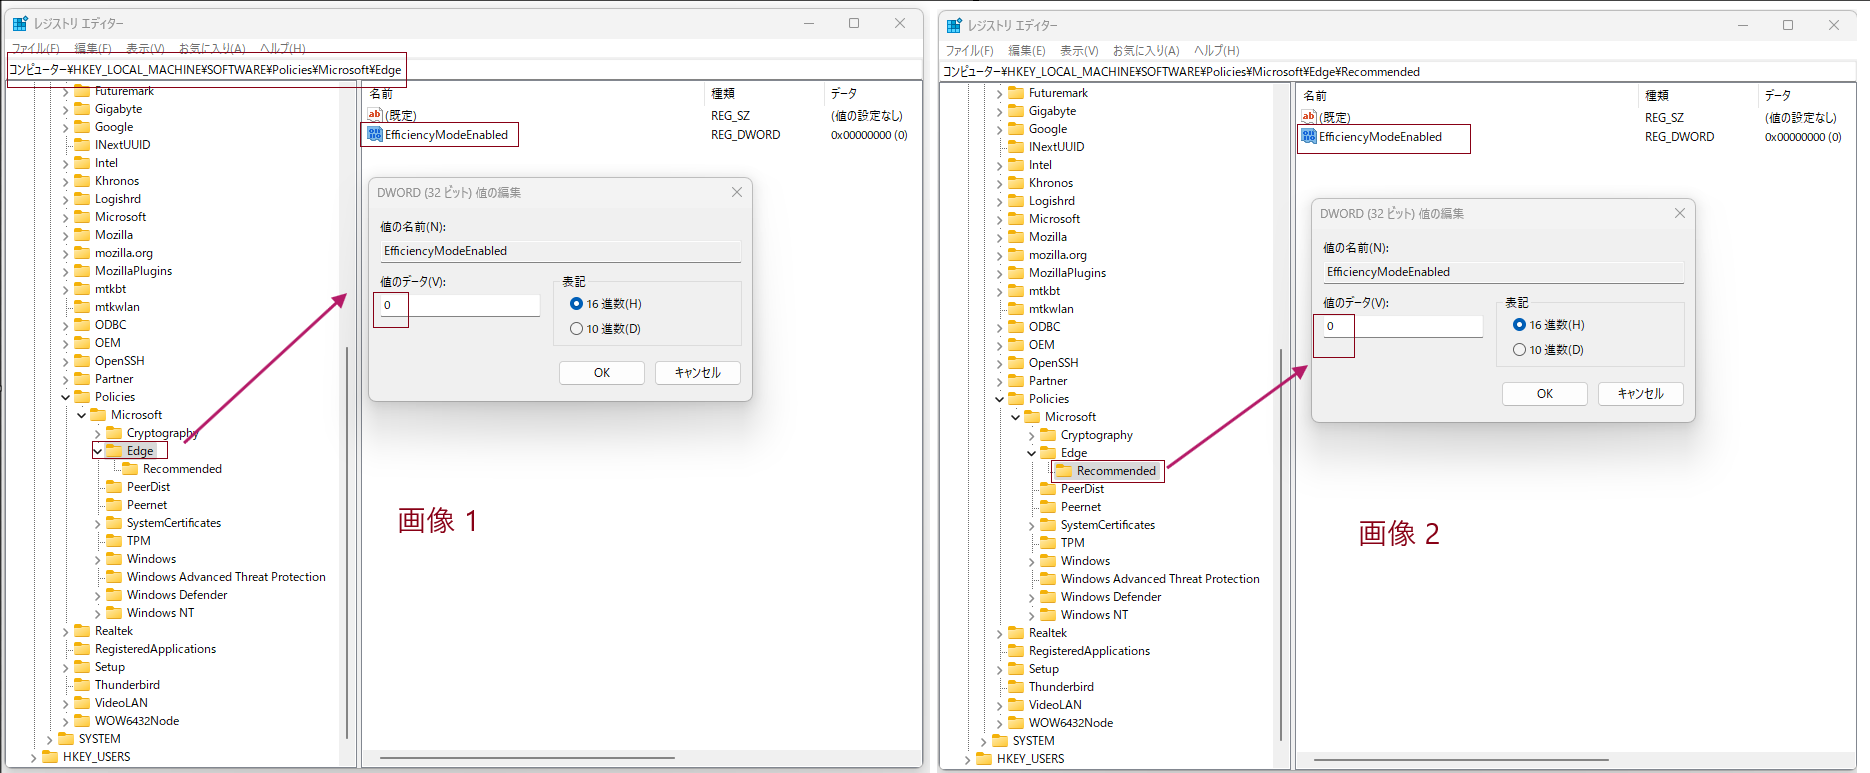1870x773 pixels.
Task: Click (既定) string value icon in left window
Action: [x=375, y=115]
